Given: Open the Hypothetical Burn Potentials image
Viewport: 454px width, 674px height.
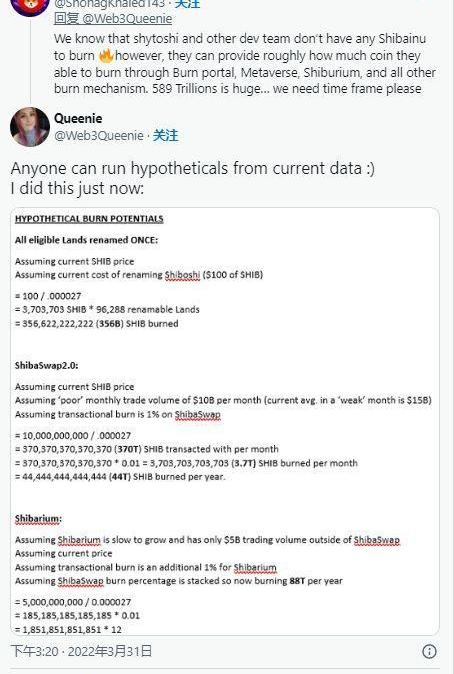Looking at the screenshot, I should pyautogui.click(x=225, y=422).
